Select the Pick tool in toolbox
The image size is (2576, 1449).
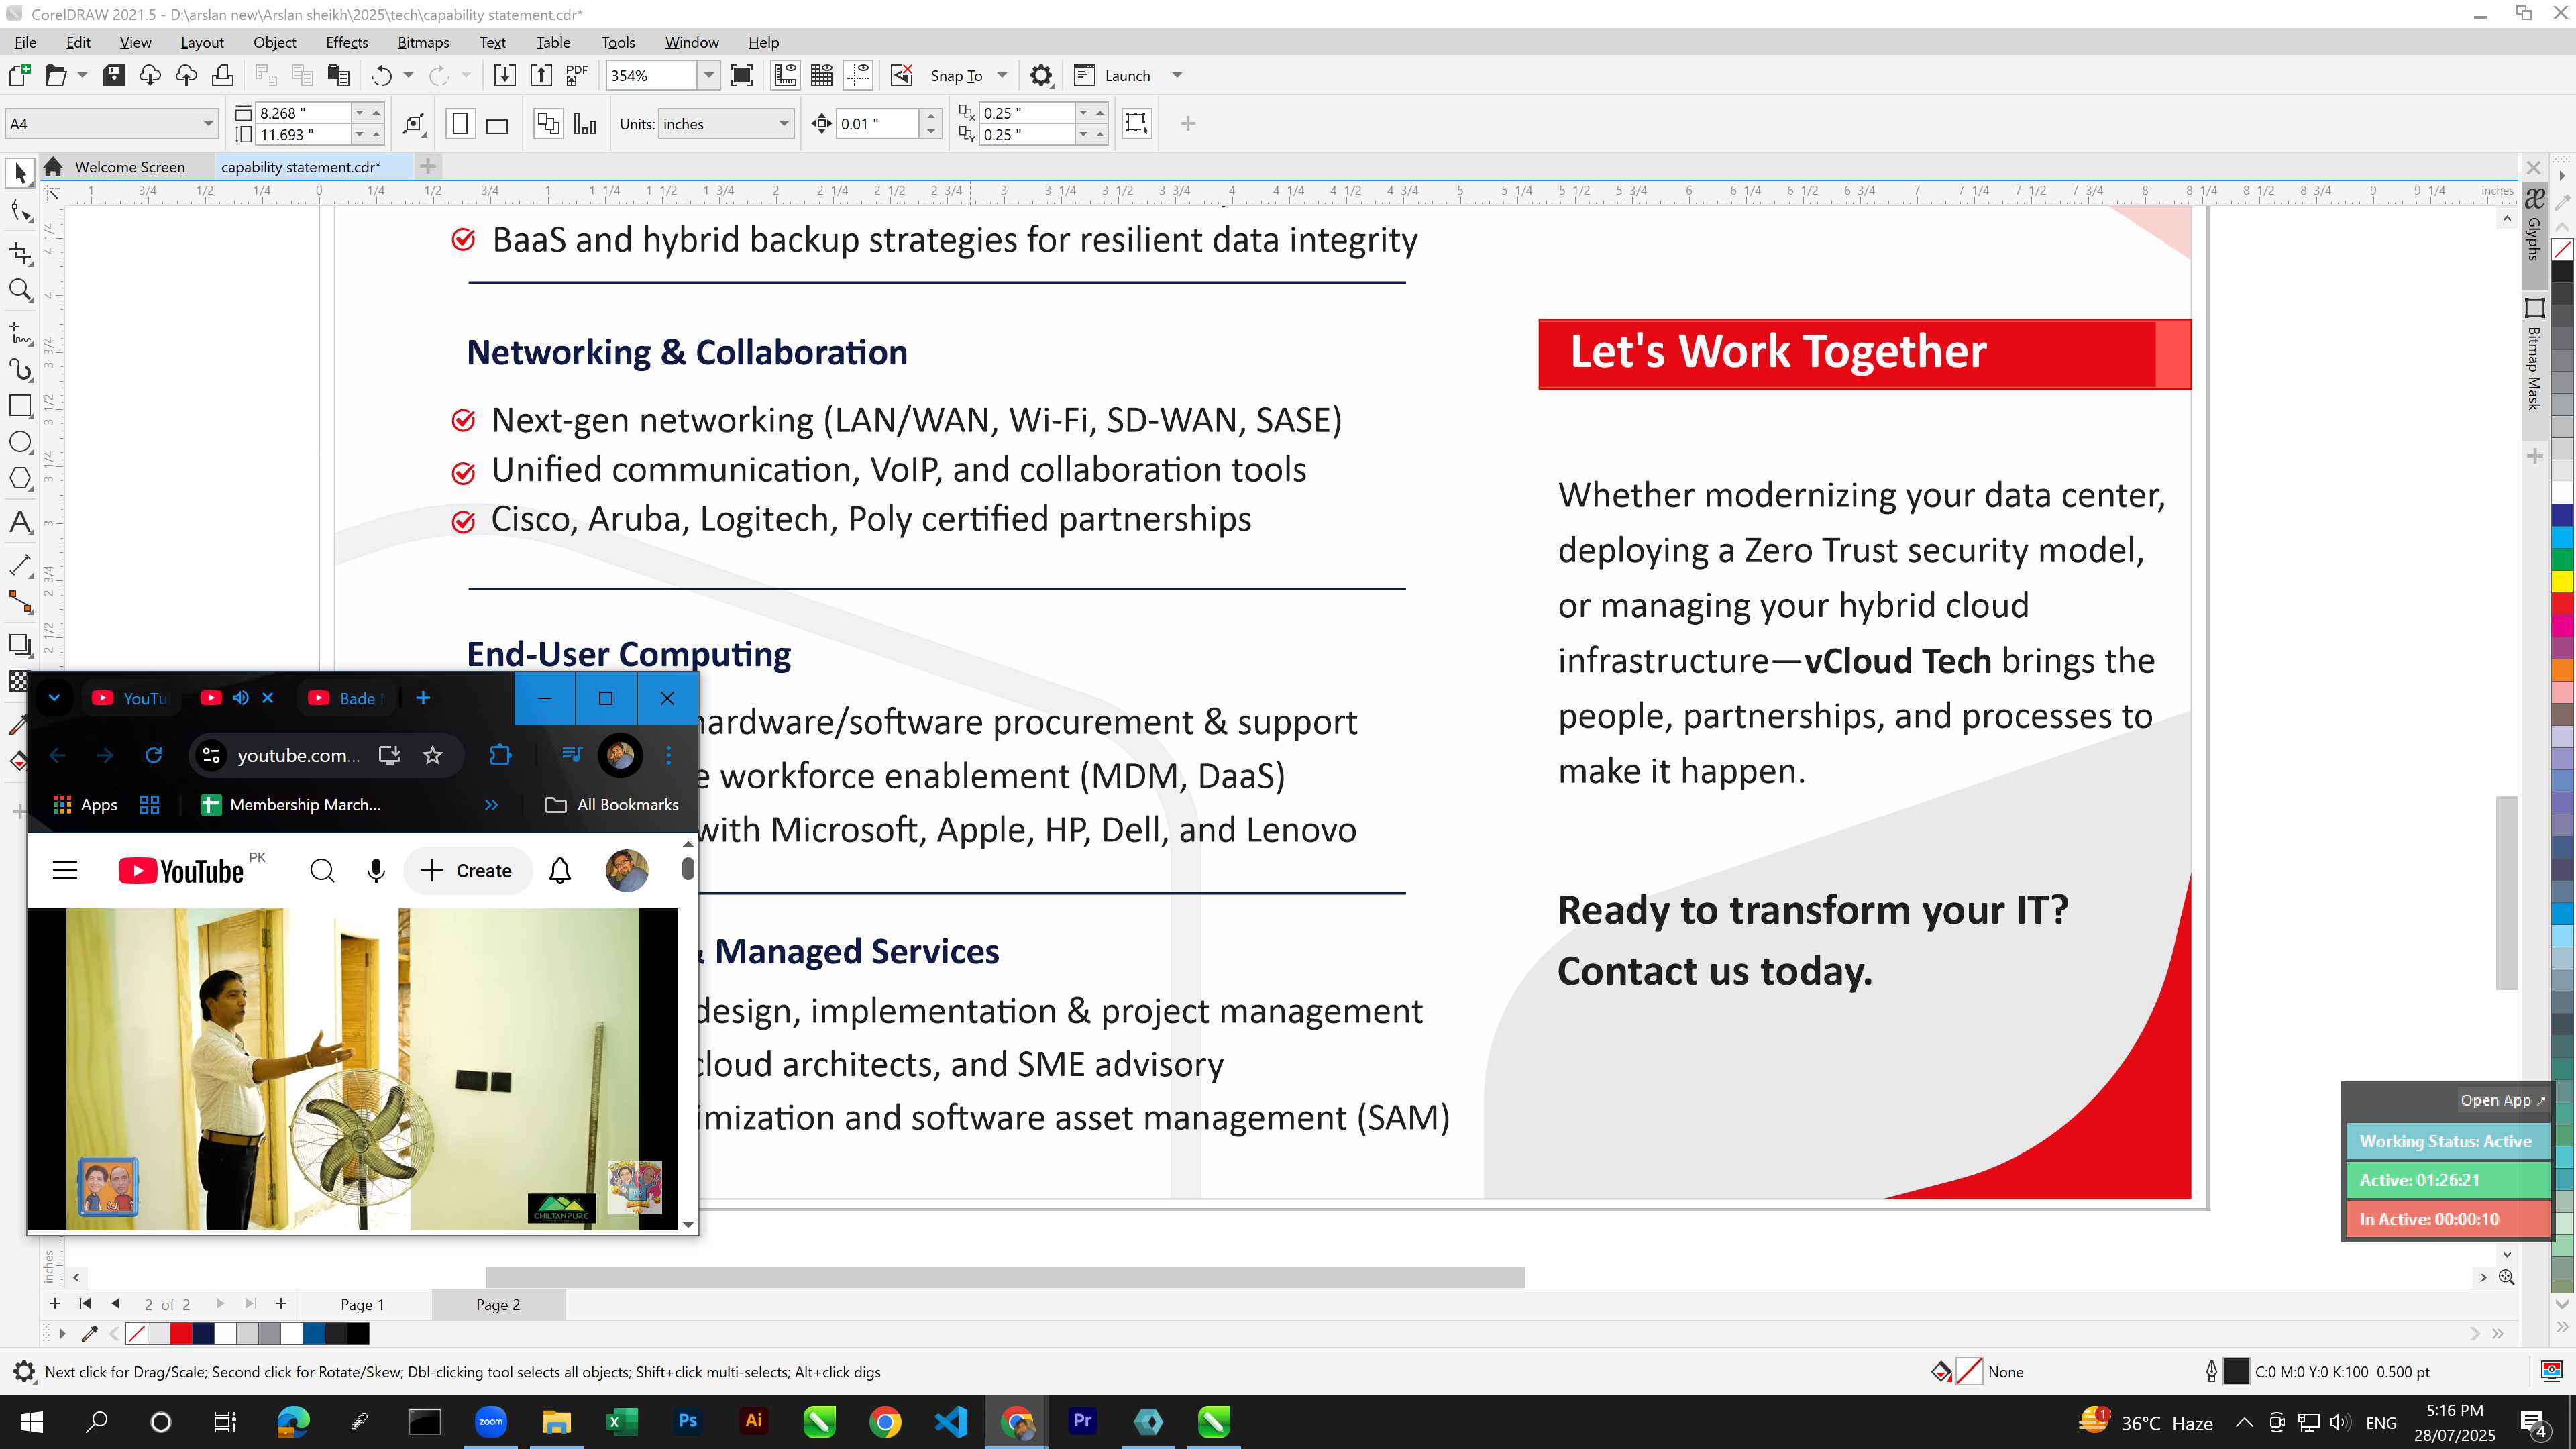tap(20, 173)
